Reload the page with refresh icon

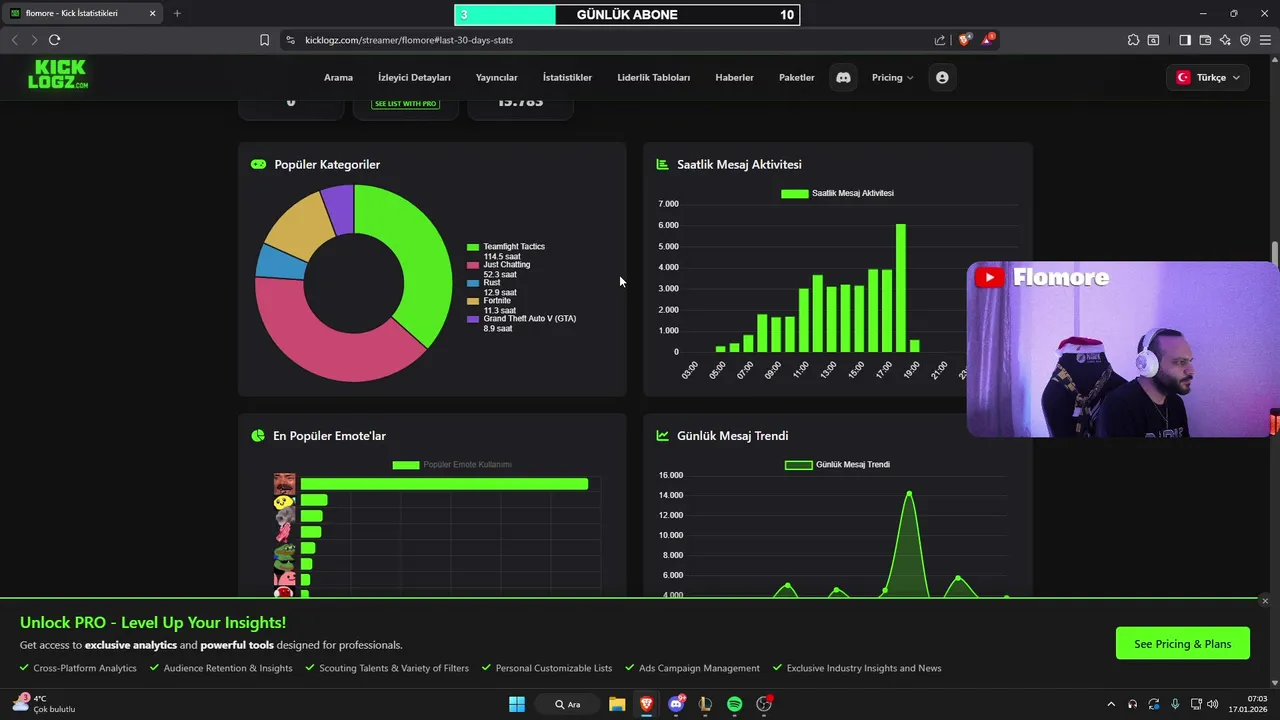pos(54,40)
